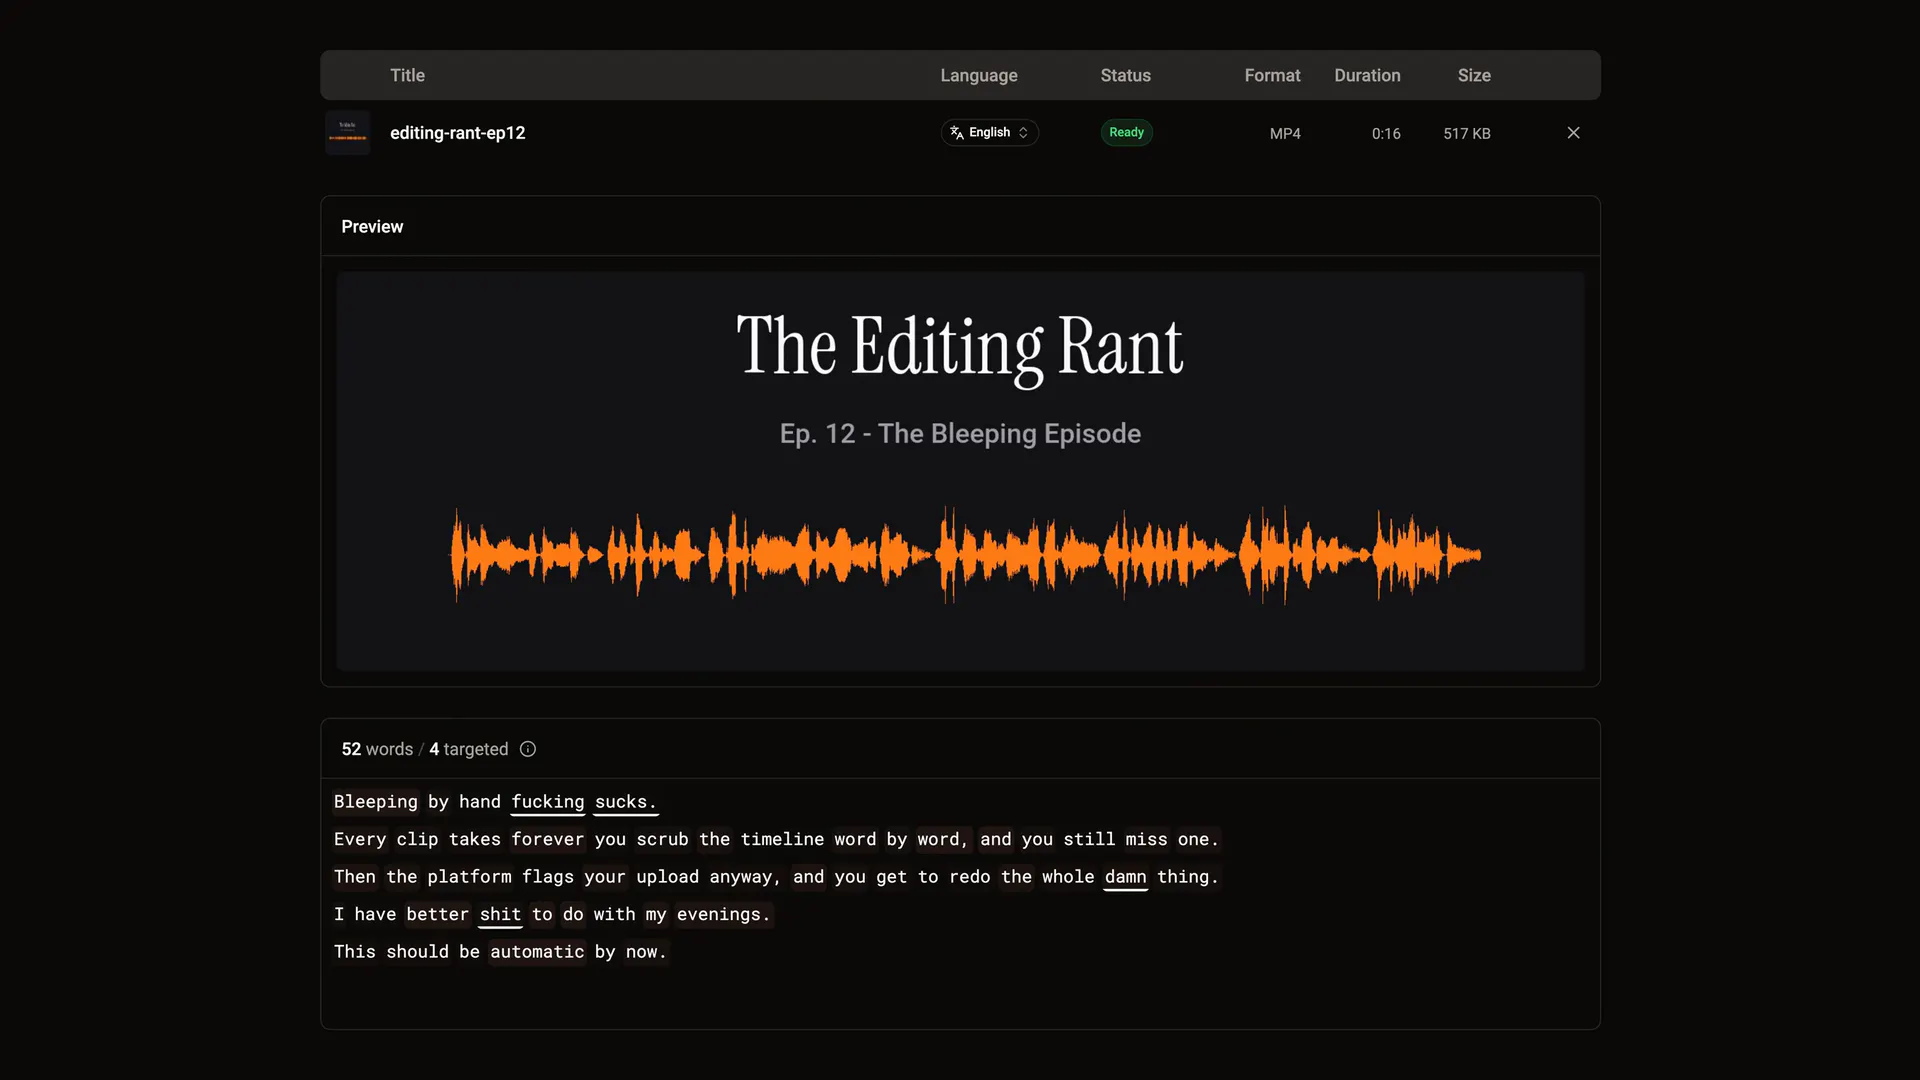Select the word forever in transcript
1920x1080 pixels.
click(547, 839)
